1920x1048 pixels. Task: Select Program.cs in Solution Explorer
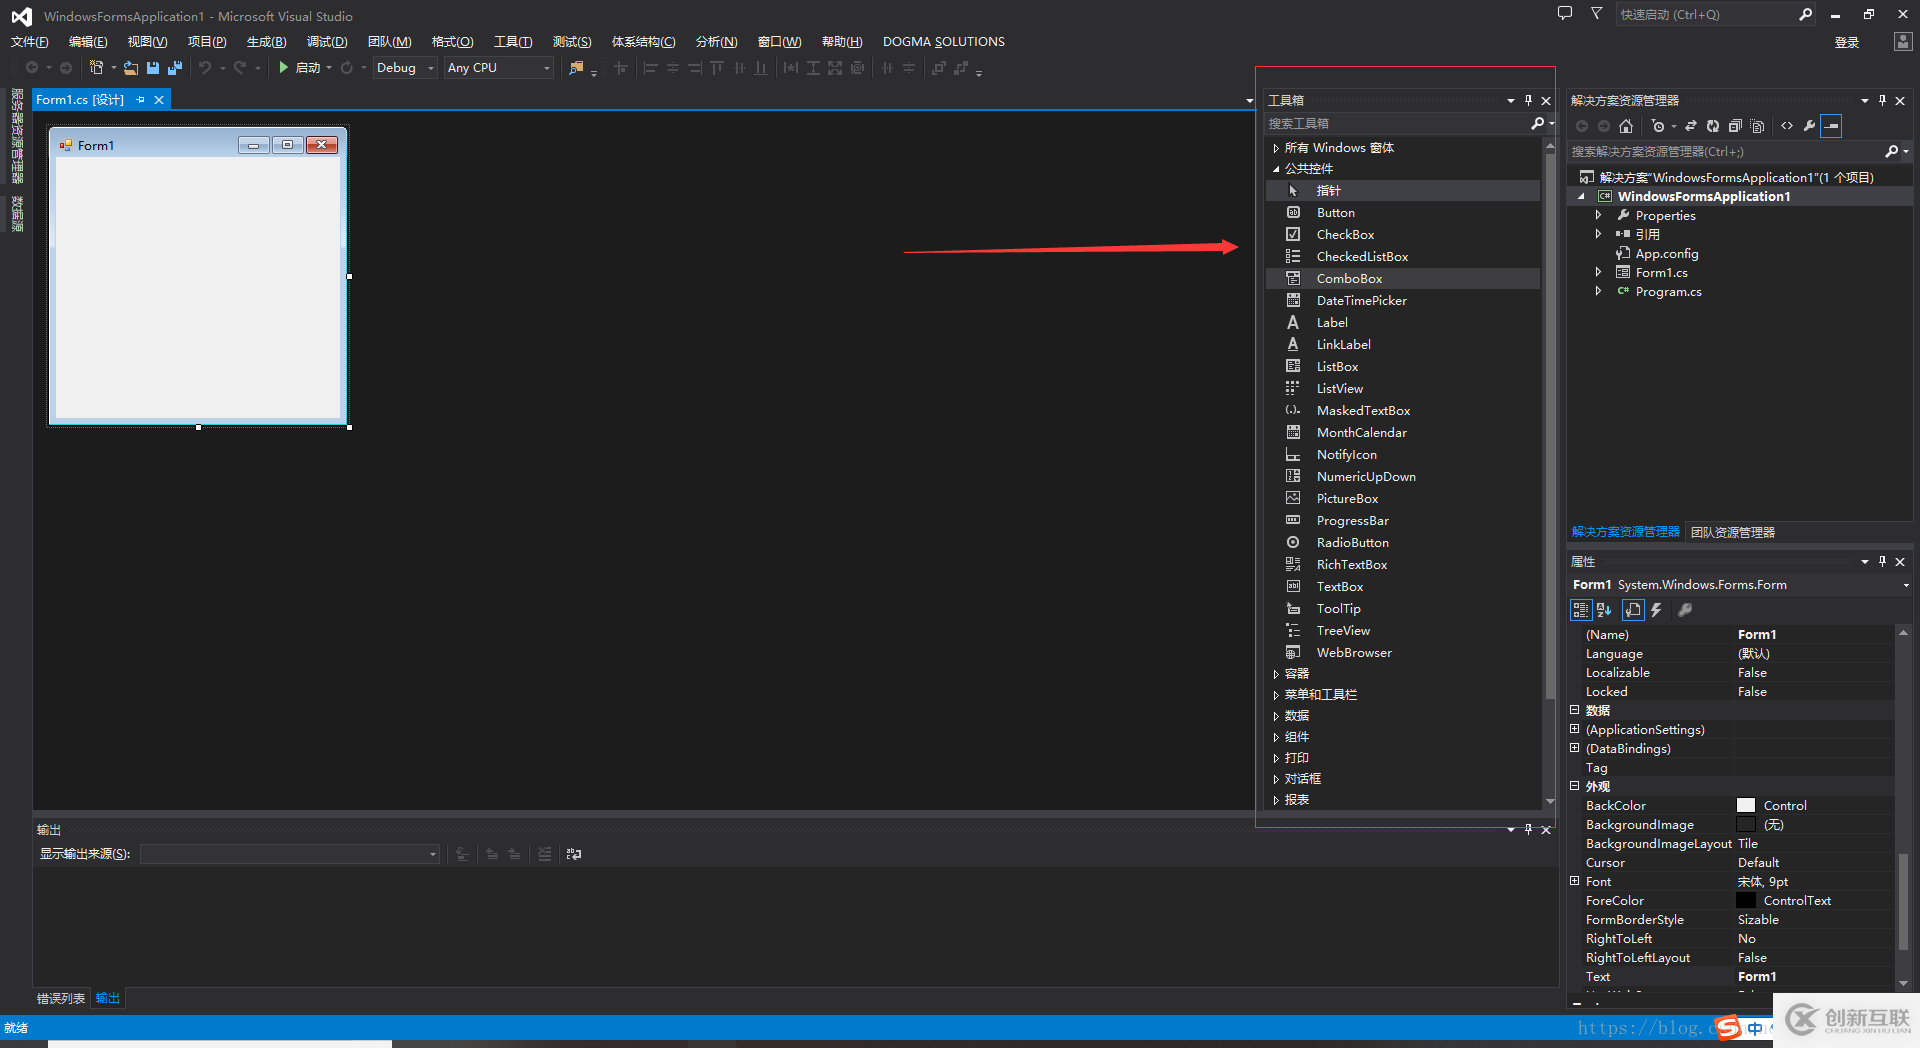pyautogui.click(x=1668, y=291)
